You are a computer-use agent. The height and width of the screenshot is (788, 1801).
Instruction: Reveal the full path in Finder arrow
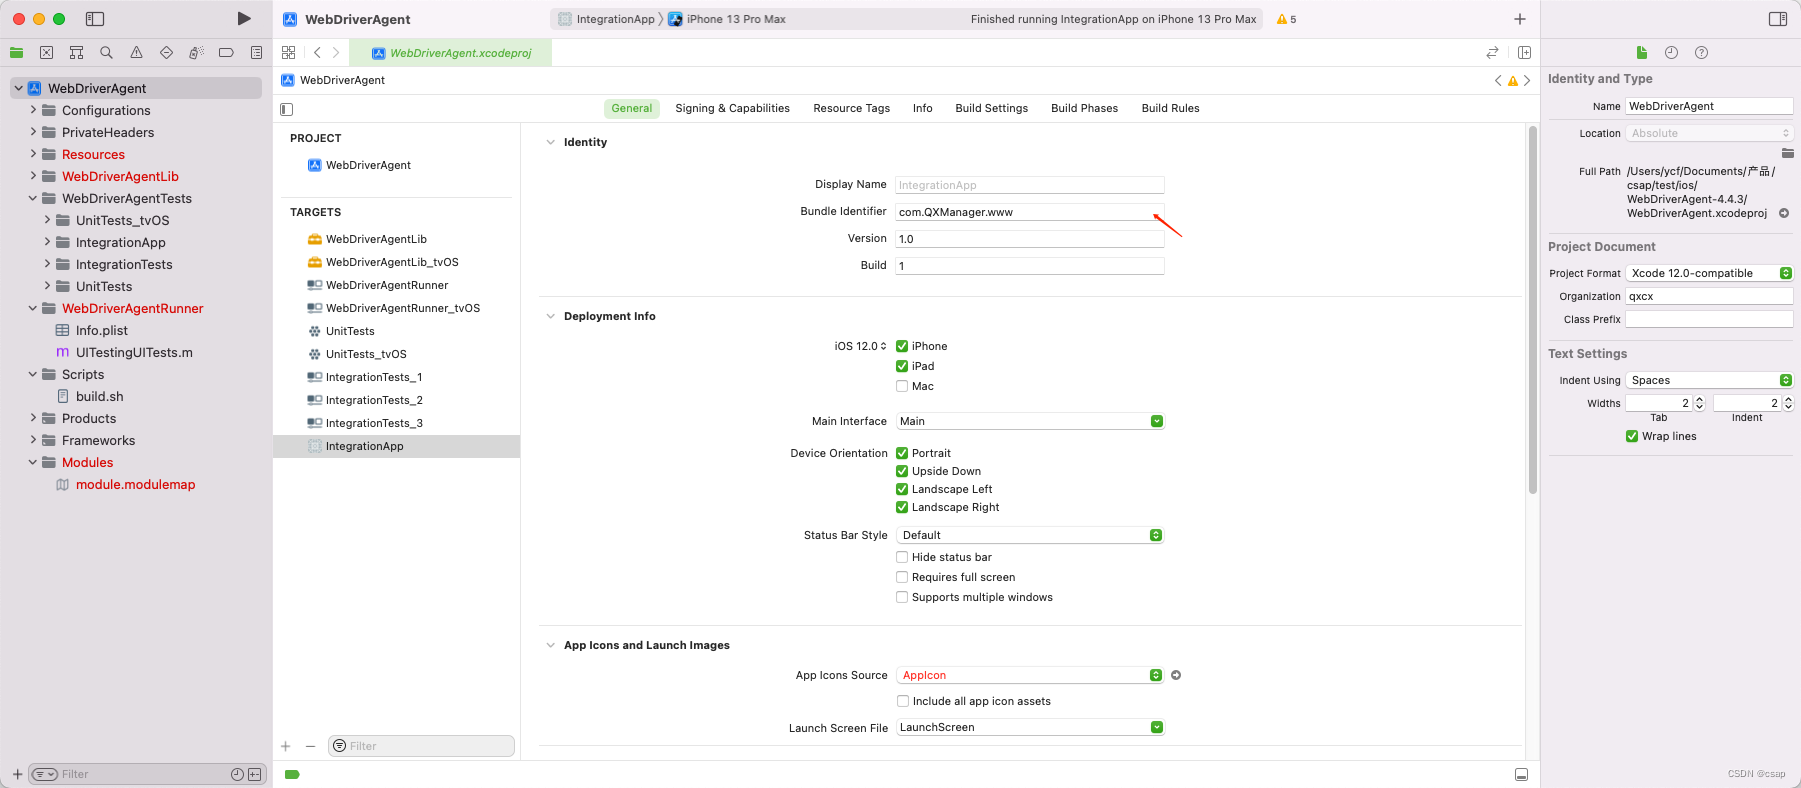click(1784, 213)
